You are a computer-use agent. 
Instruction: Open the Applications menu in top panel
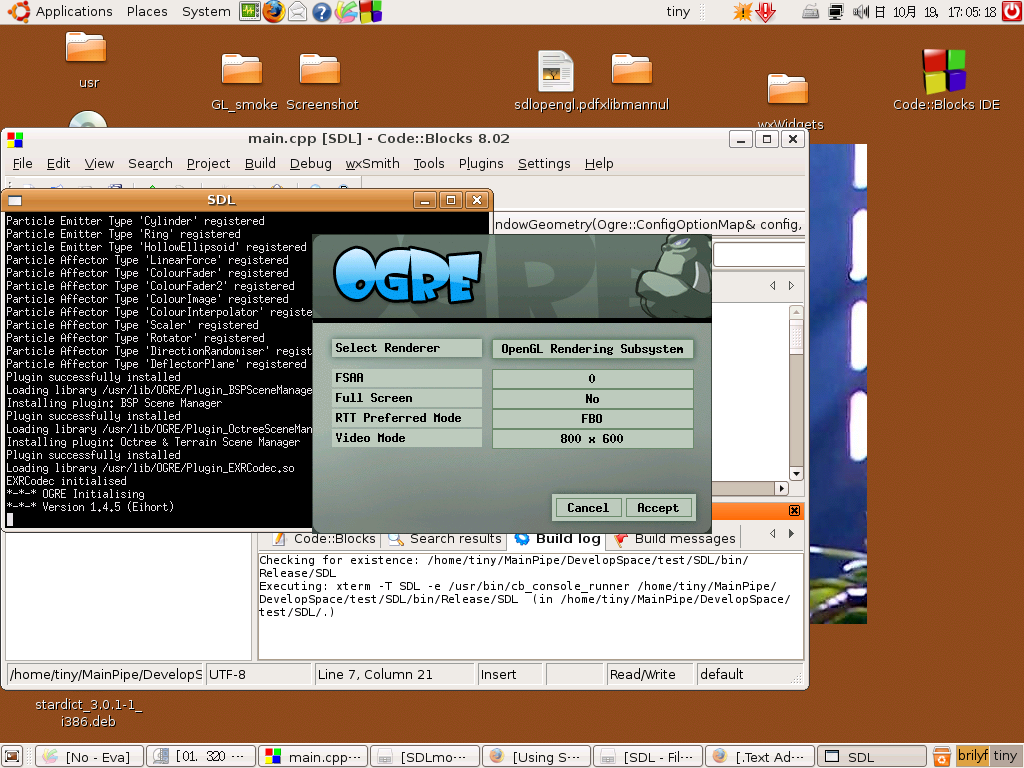click(x=74, y=12)
